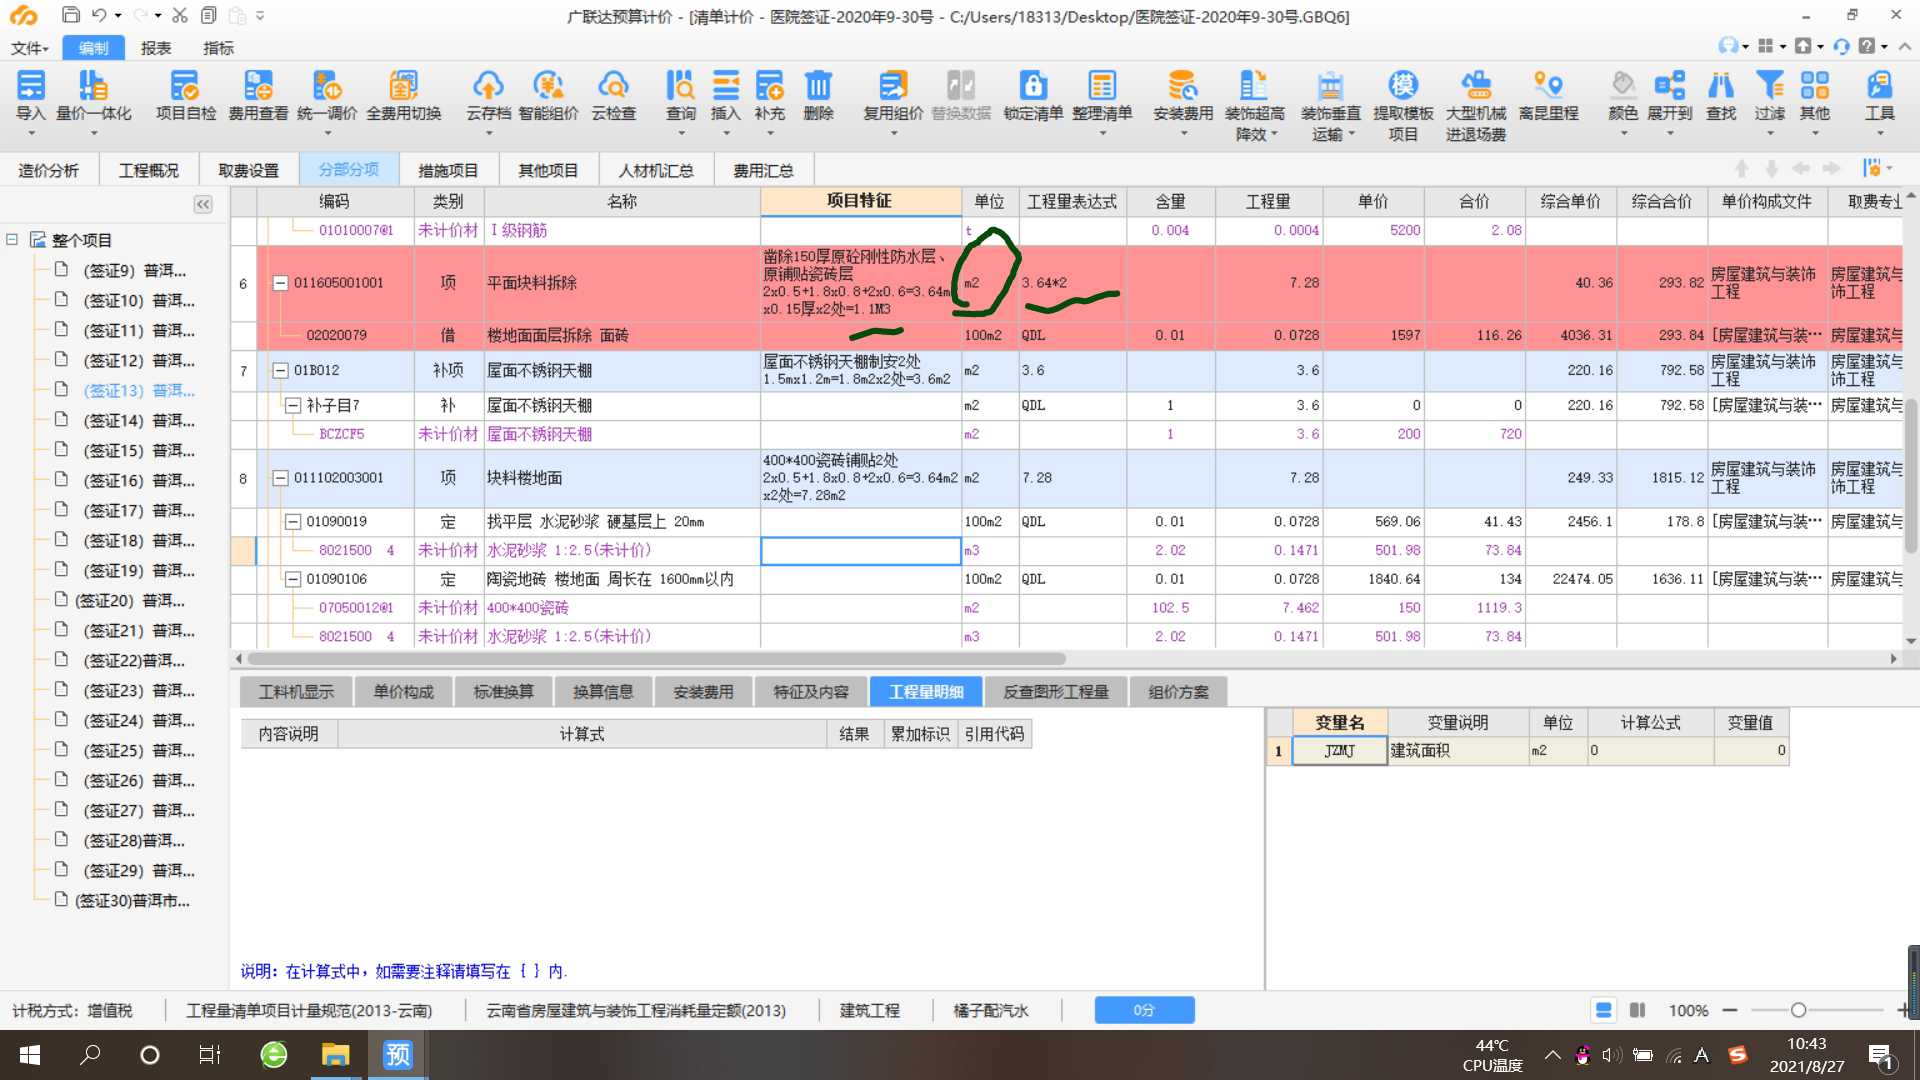Click the undo arrow icon

click(x=98, y=15)
